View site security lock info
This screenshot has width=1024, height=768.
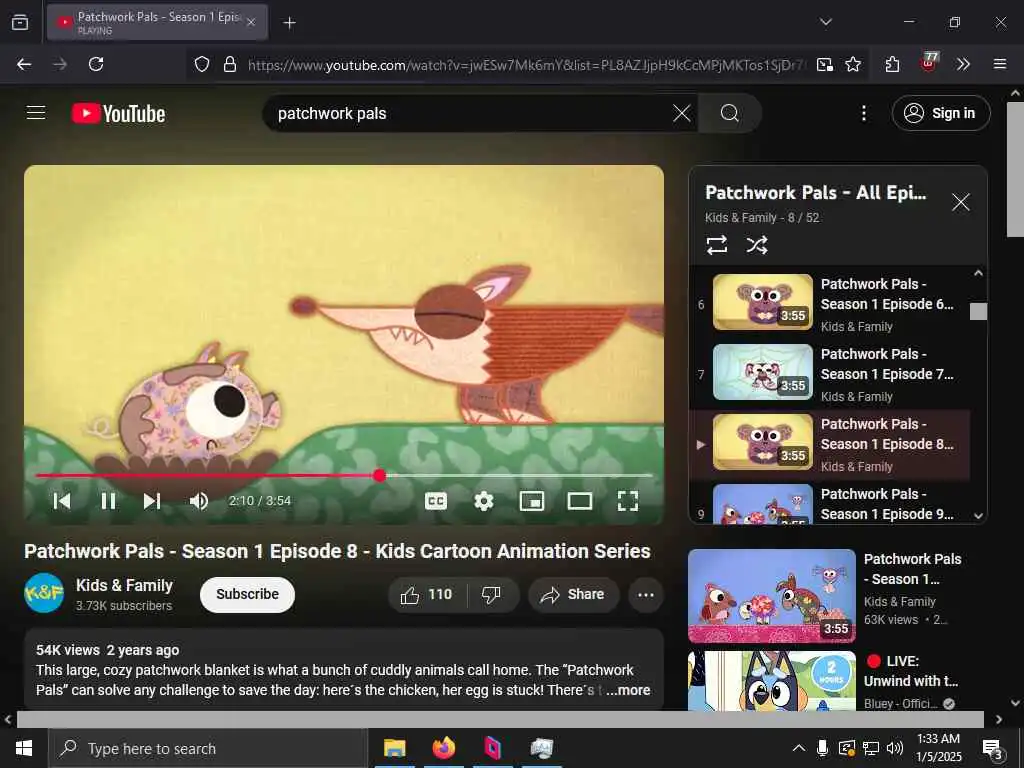coord(230,64)
